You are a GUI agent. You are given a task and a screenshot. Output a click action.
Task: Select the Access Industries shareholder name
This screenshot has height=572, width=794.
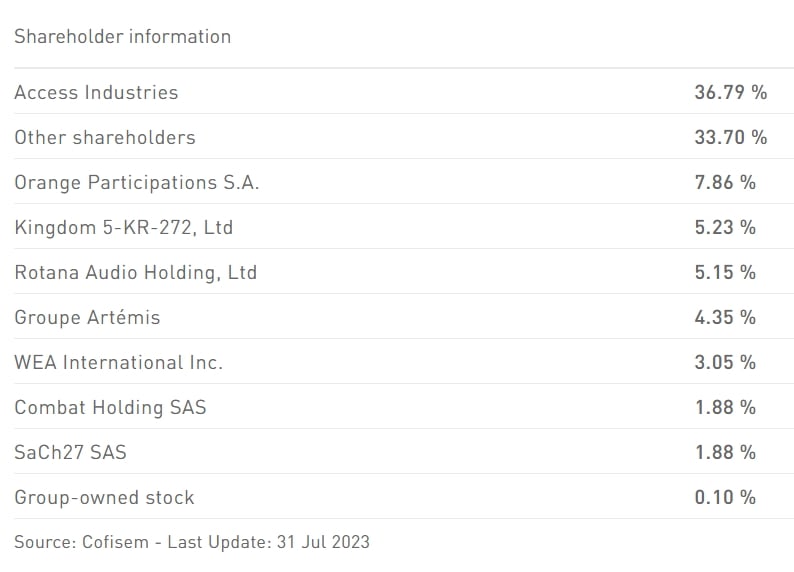pyautogui.click(x=96, y=93)
